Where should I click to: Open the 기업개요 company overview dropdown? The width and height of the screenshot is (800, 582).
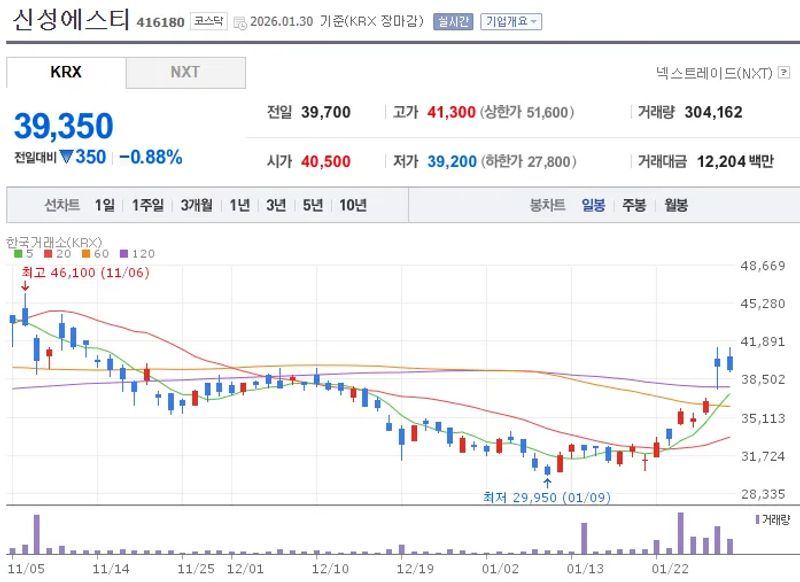point(510,18)
